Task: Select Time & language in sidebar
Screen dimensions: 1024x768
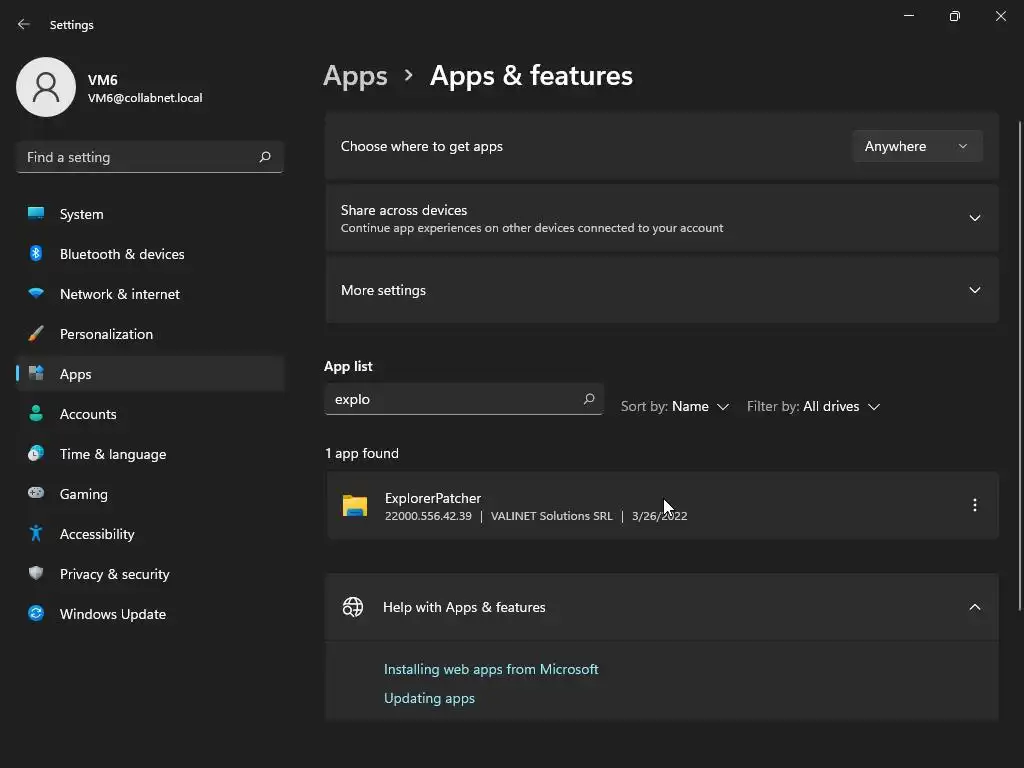Action: (112, 454)
